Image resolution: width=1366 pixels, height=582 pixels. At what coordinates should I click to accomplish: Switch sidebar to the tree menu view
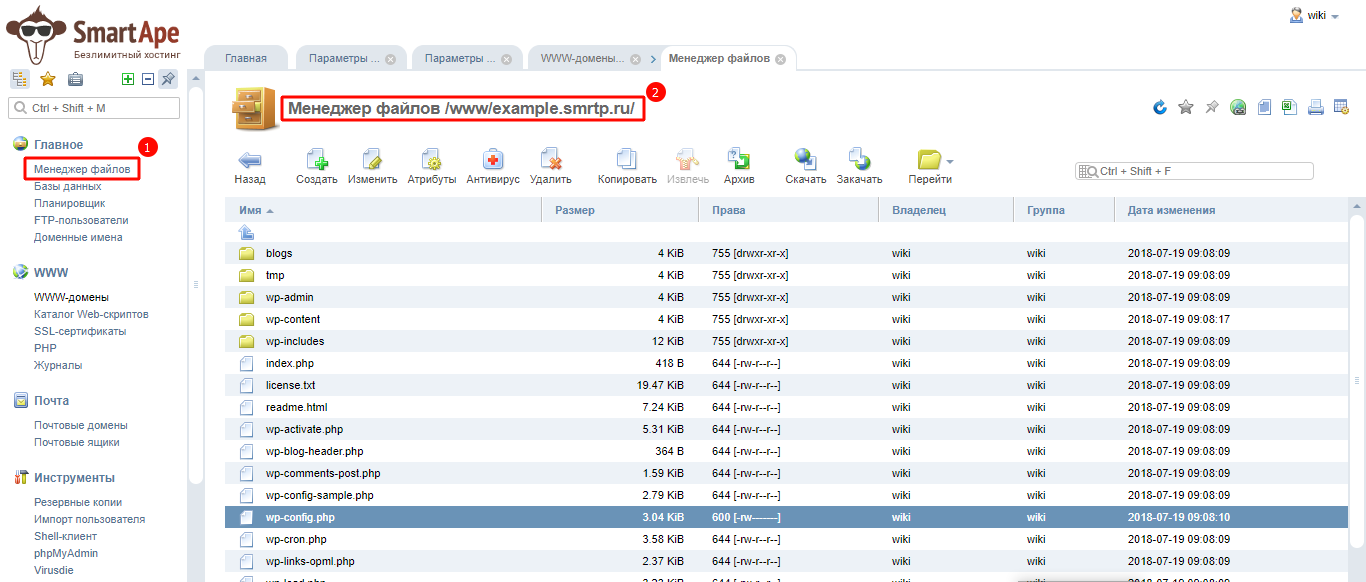tap(19, 80)
